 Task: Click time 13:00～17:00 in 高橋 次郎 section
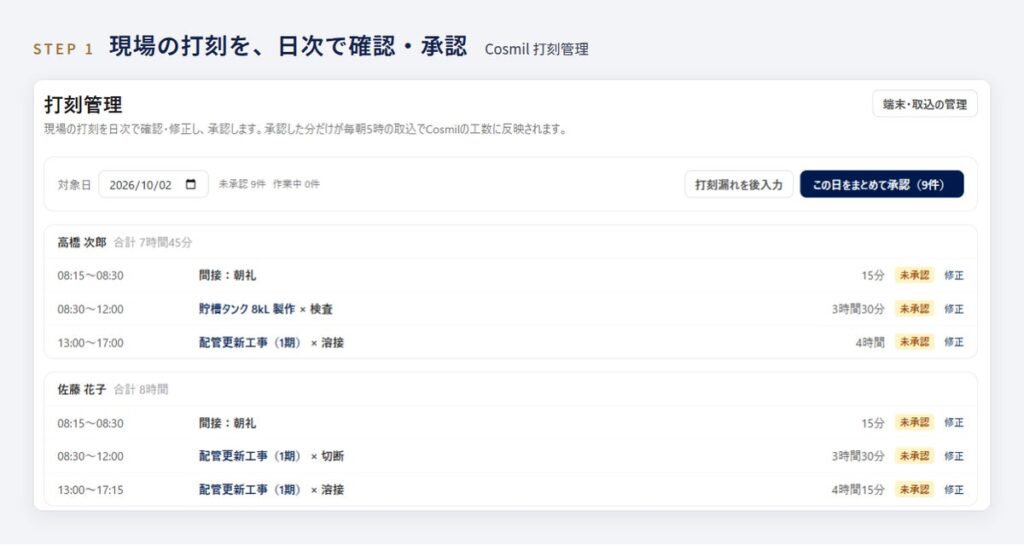pyautogui.click(x=90, y=342)
